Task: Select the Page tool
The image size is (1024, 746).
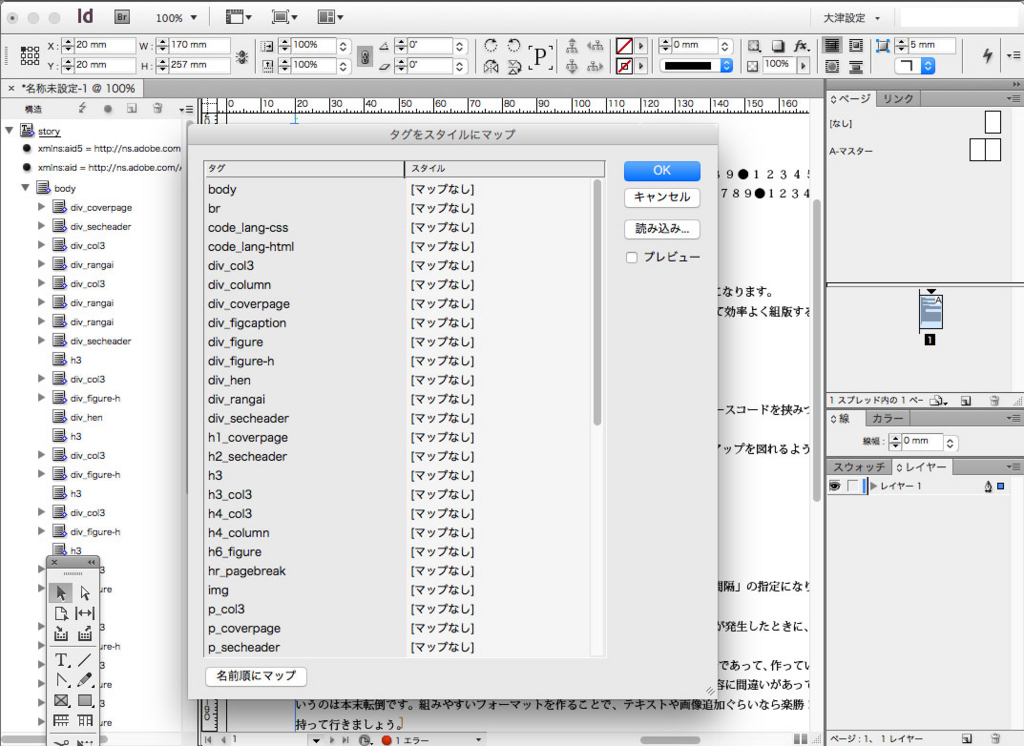Action: point(61,613)
